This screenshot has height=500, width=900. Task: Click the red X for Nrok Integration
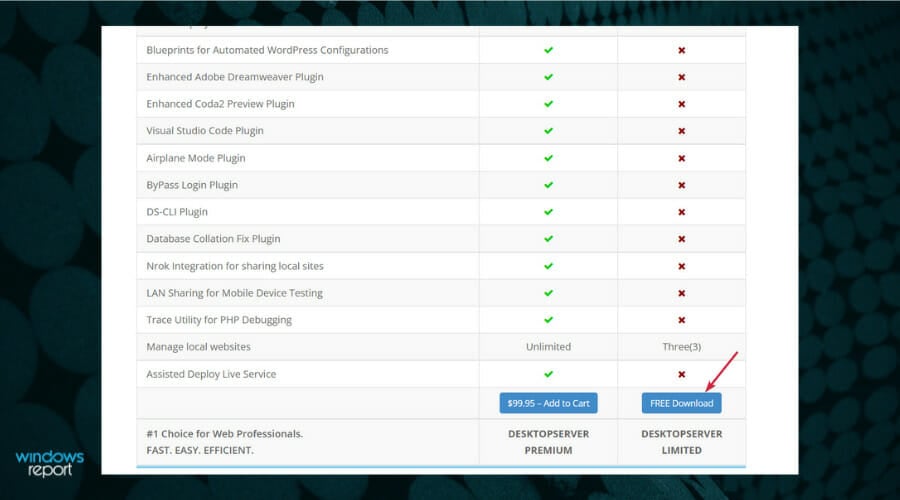[x=681, y=266]
